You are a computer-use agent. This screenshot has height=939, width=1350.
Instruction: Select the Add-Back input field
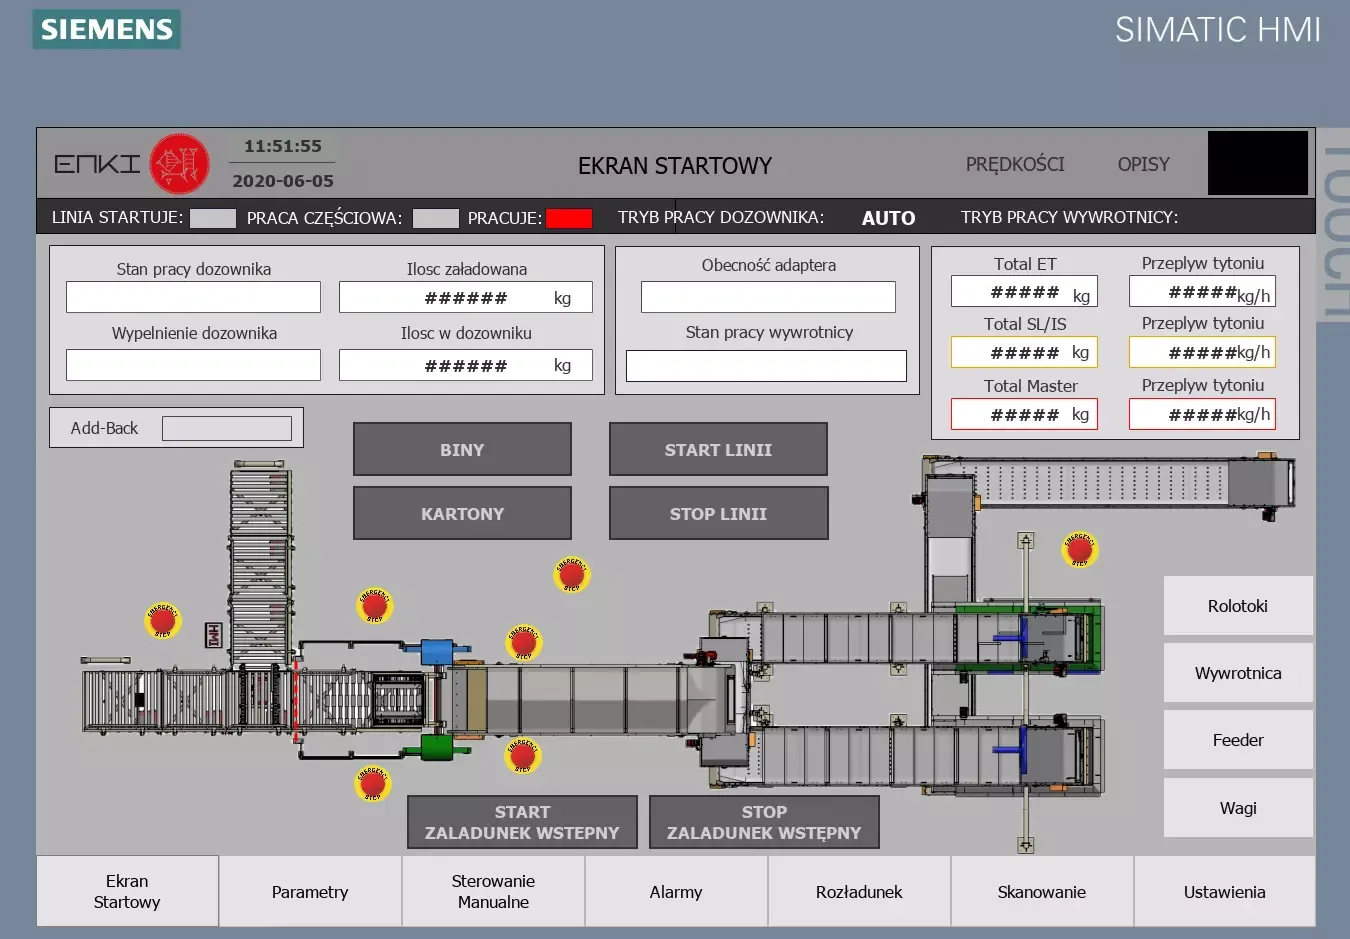(x=227, y=429)
